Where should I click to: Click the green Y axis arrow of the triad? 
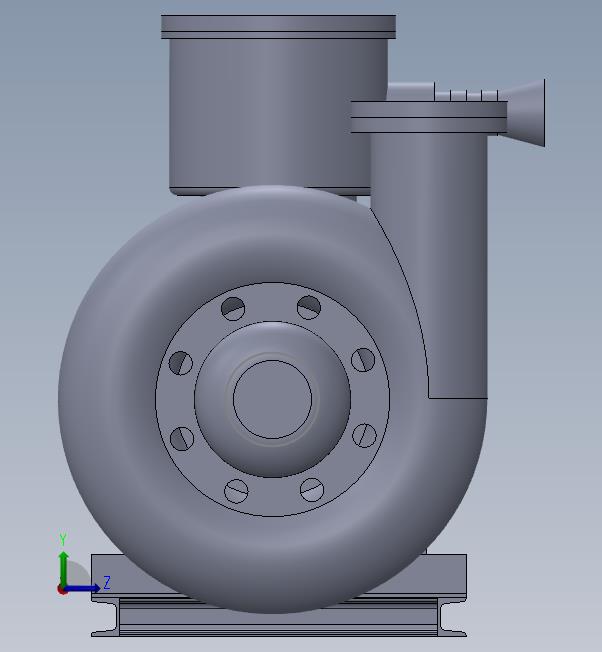[63, 568]
